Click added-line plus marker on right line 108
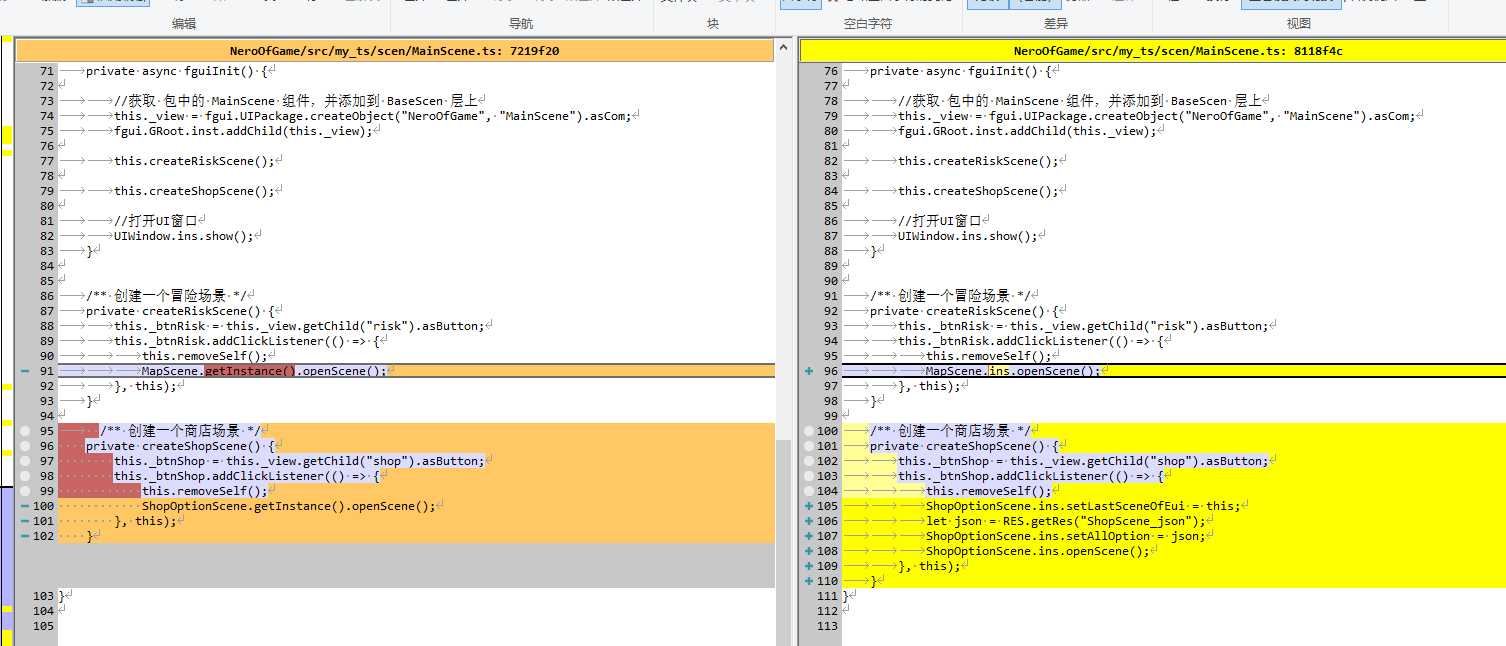 (808, 551)
